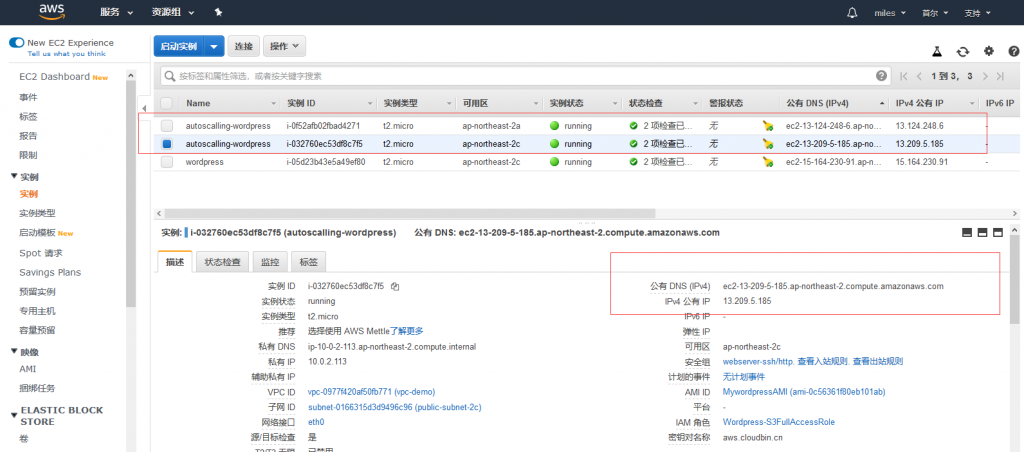Screen dimensions: 1024x452
Task: Click alarm icon for wordpress instance
Action: tap(768, 162)
